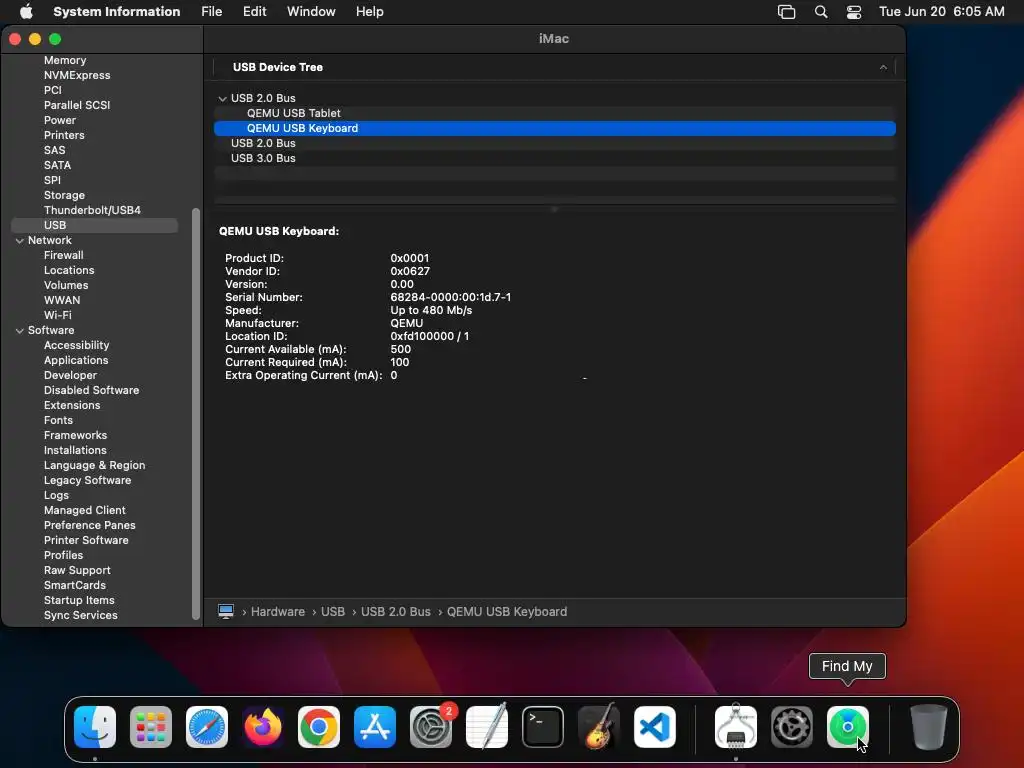
Task: Select Preference Panes in the sidebar
Action: [x=89, y=526]
